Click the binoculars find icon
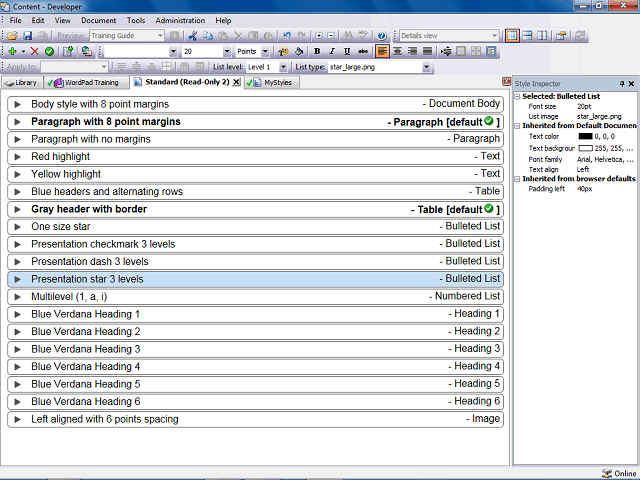The height and width of the screenshot is (480, 640). click(x=348, y=36)
